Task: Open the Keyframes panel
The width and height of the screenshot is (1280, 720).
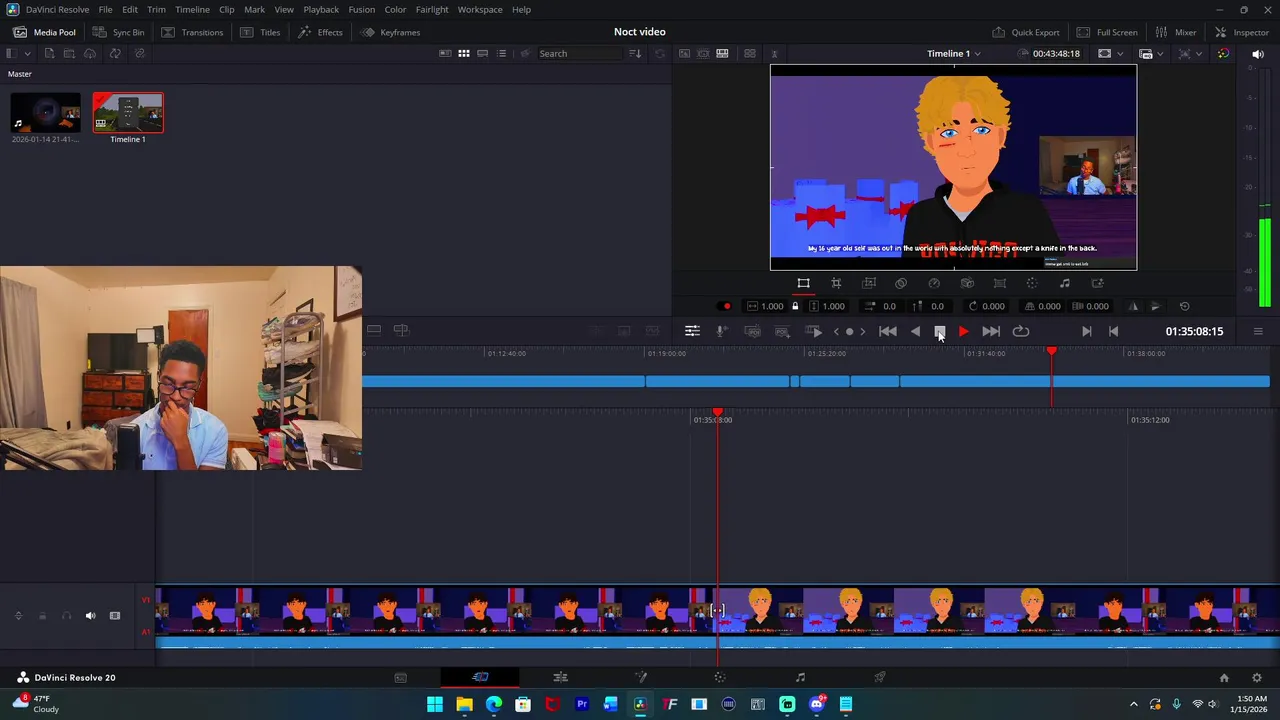Action: (x=391, y=32)
